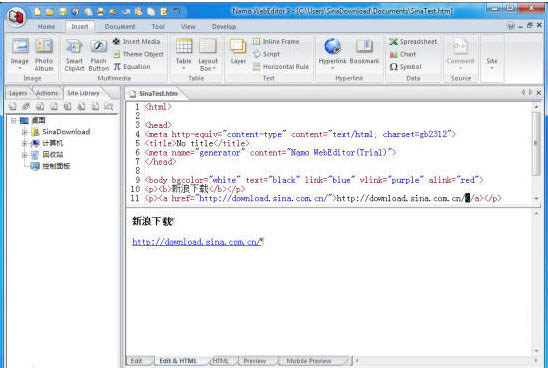Viewport: 548px width, 368px height.
Task: Insert a Flash Button
Action: [99, 55]
